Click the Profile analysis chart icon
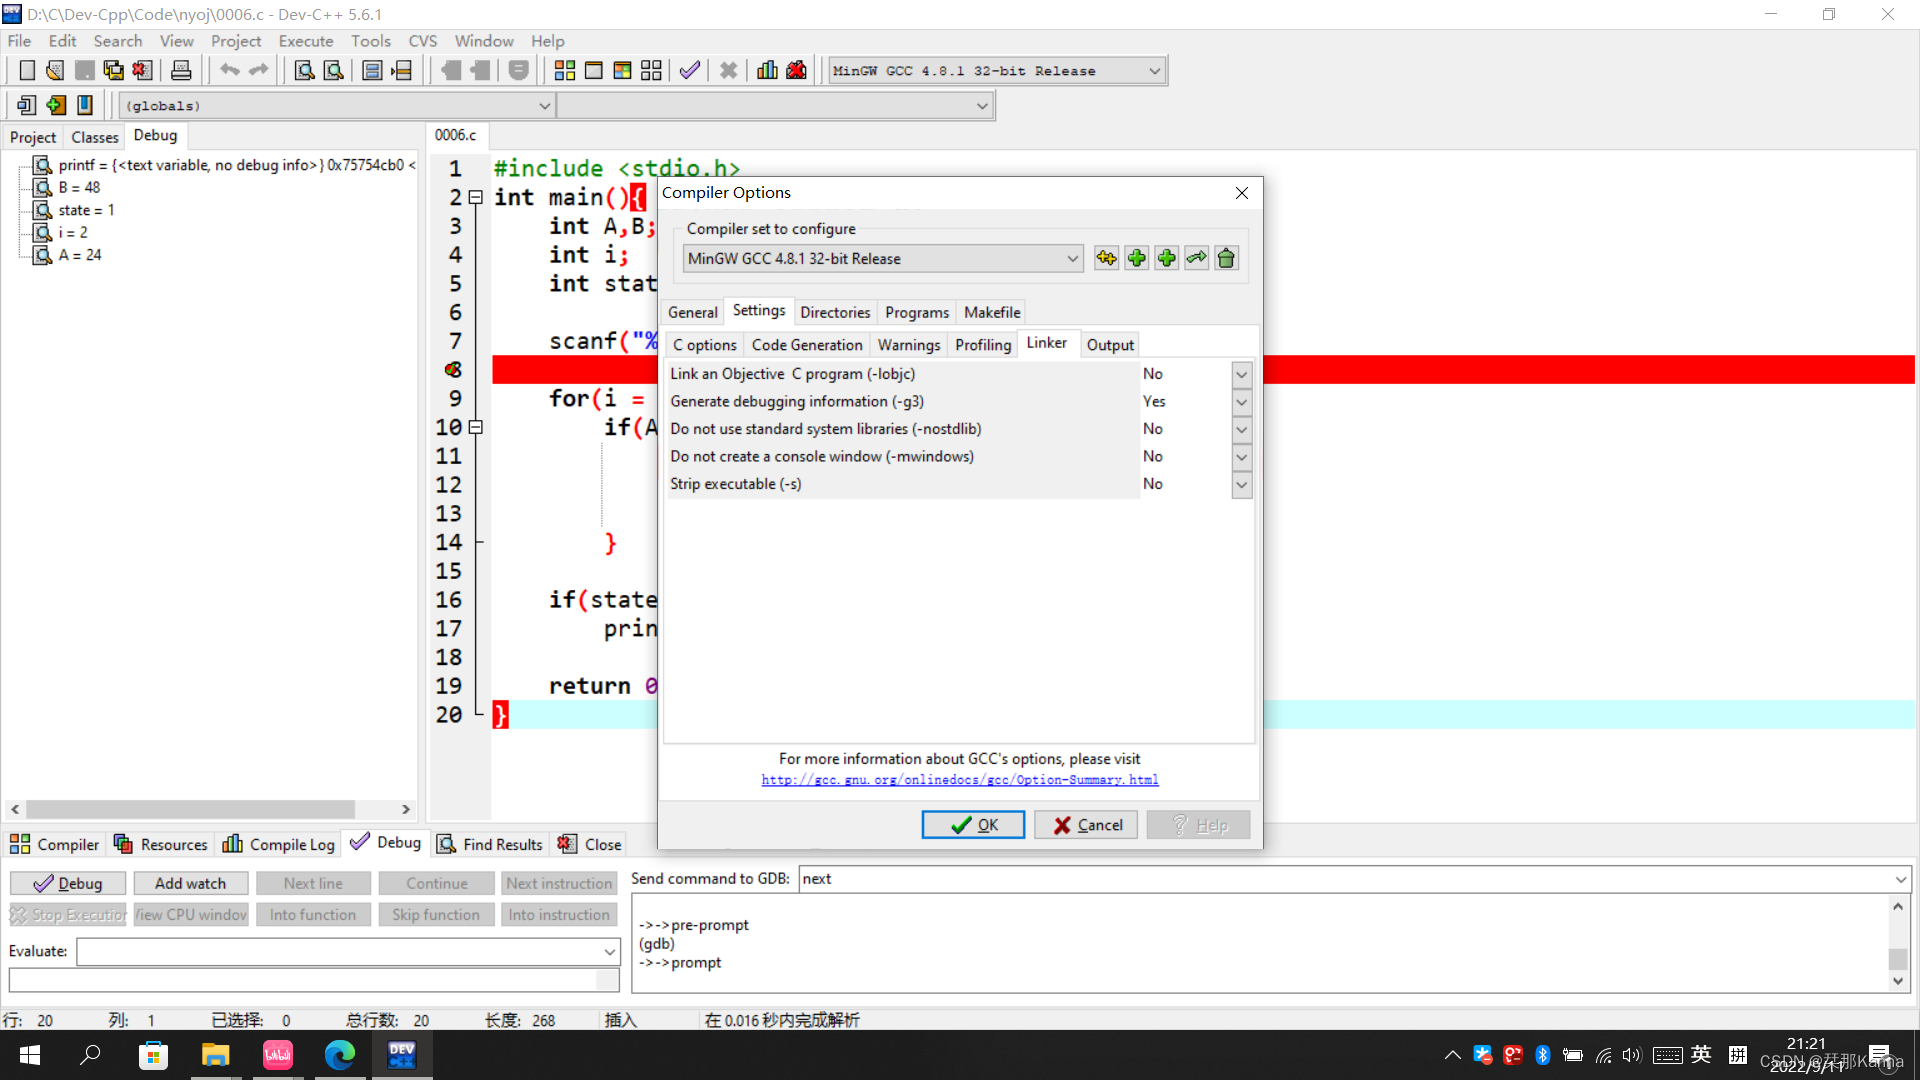 point(767,70)
